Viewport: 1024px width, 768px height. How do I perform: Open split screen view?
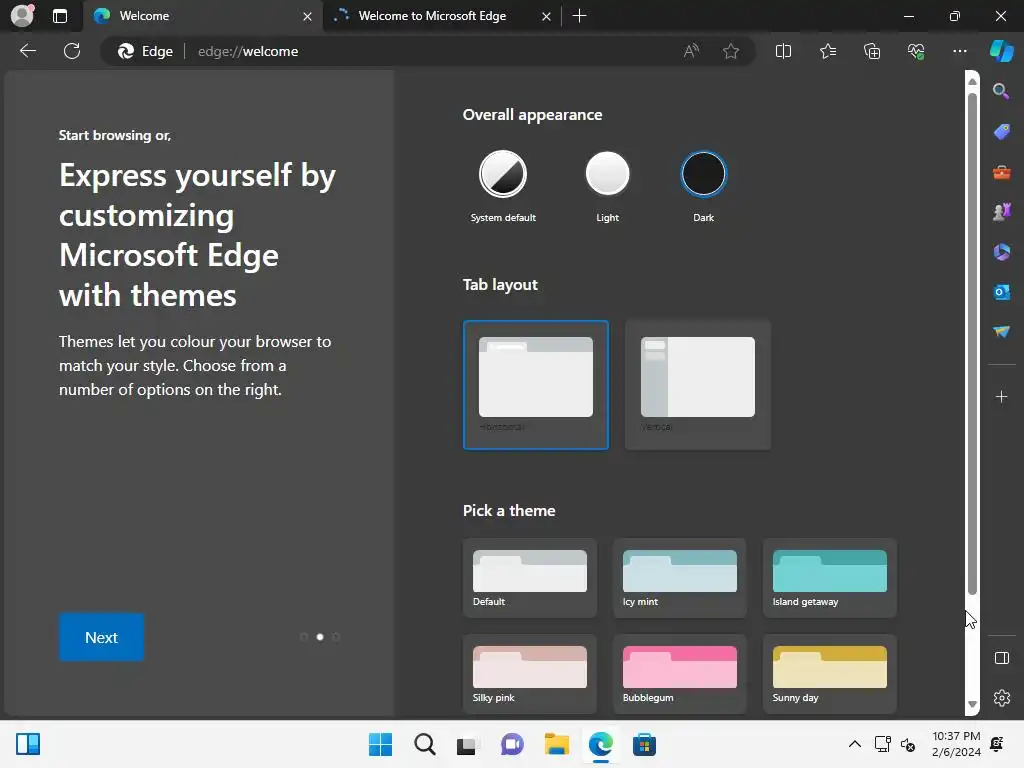click(783, 51)
